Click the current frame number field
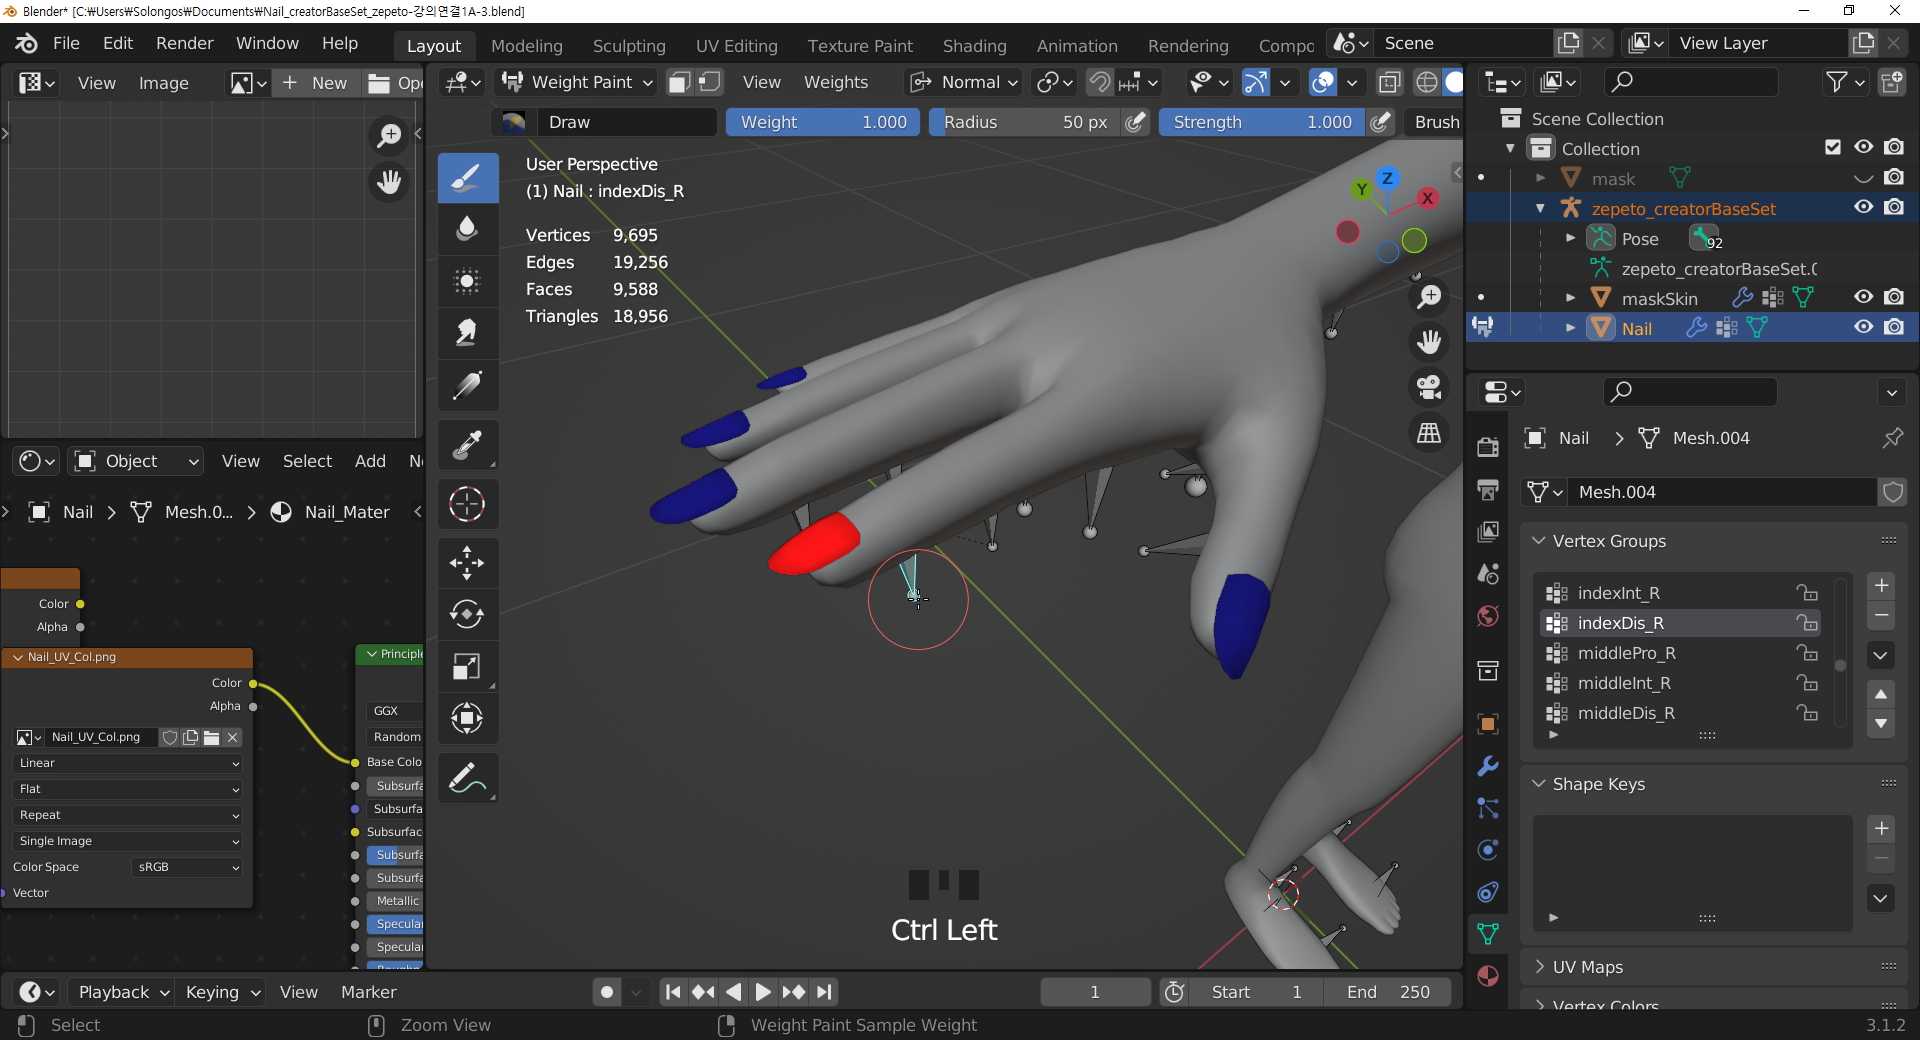 (1095, 992)
